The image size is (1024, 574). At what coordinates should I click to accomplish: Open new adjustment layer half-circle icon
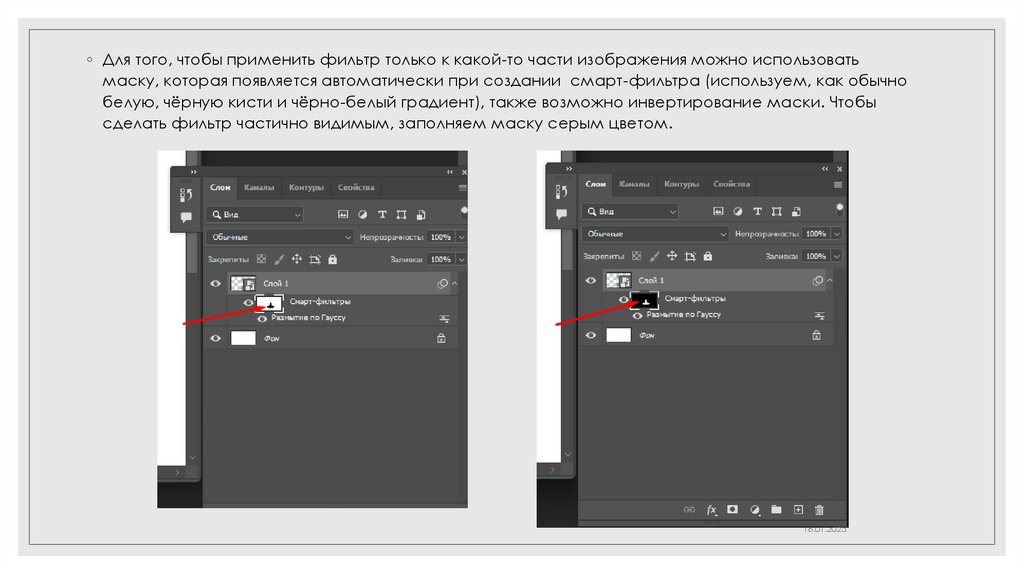tap(754, 509)
